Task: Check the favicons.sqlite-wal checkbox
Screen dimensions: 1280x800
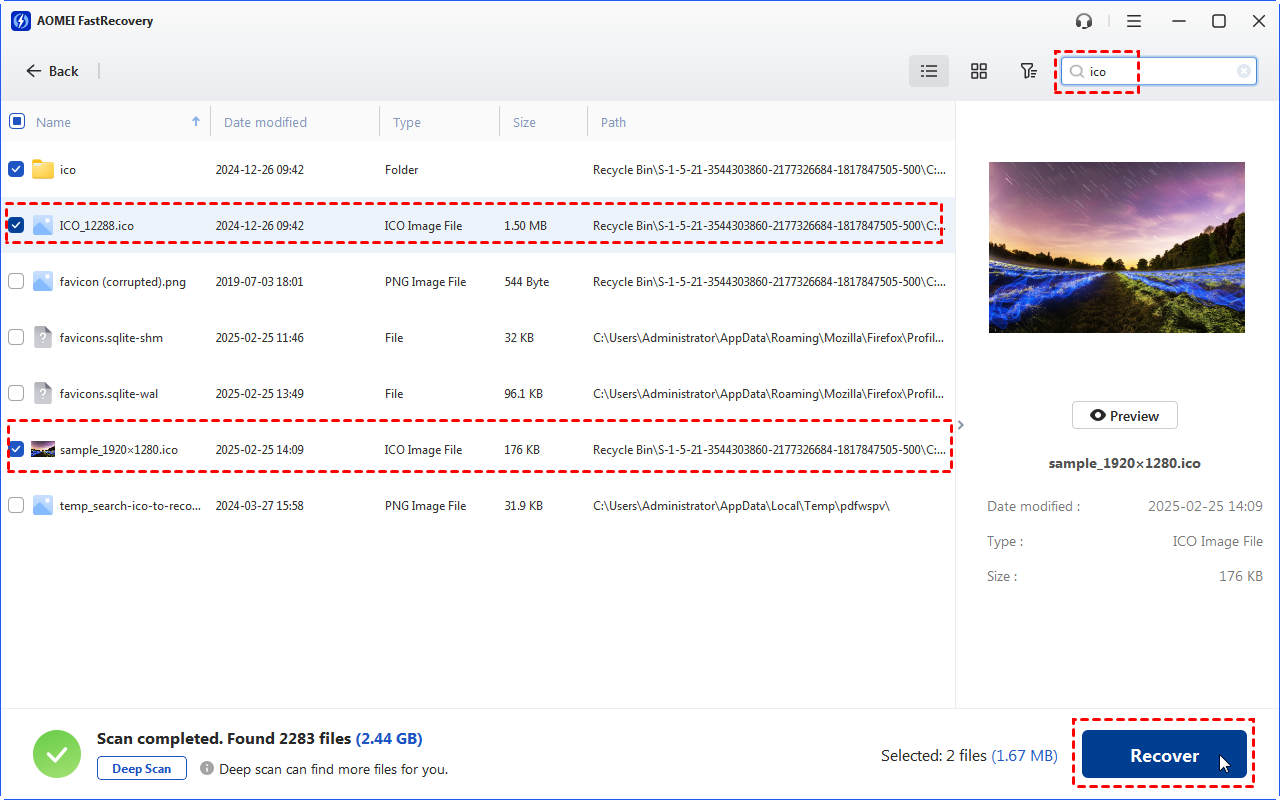Action: coord(16,393)
